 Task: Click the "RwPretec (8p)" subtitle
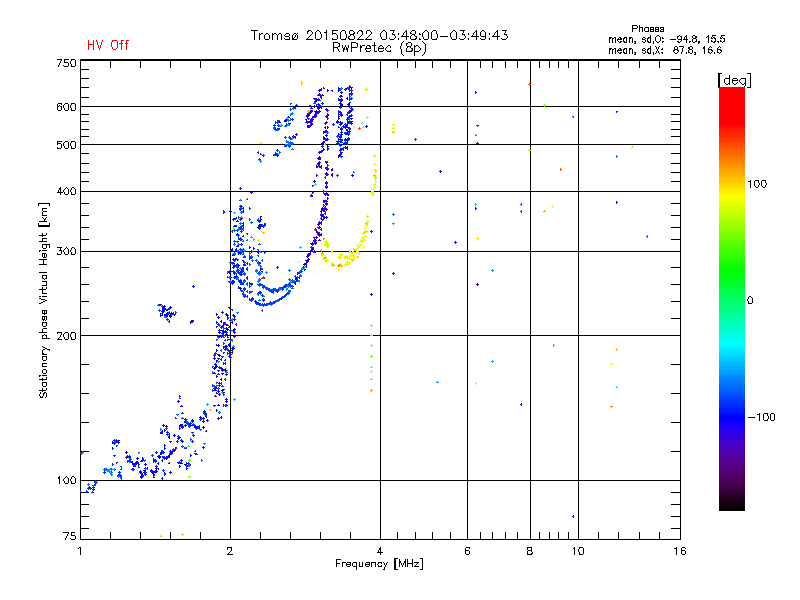click(379, 48)
